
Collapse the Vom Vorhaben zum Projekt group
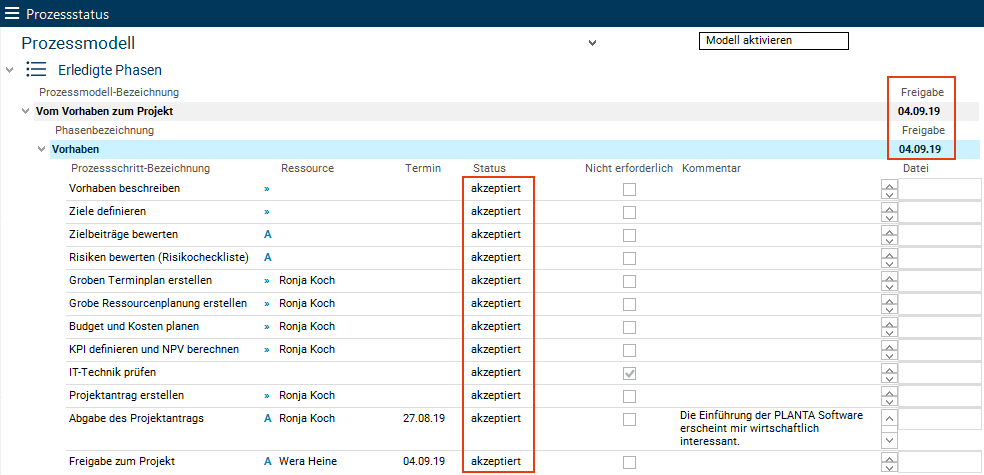pyautogui.click(x=25, y=111)
